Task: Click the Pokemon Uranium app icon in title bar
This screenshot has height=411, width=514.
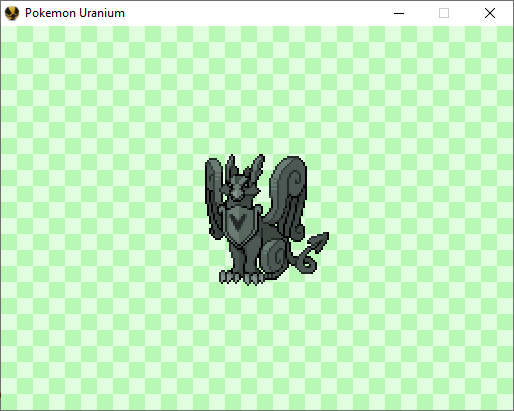Action: click(12, 13)
